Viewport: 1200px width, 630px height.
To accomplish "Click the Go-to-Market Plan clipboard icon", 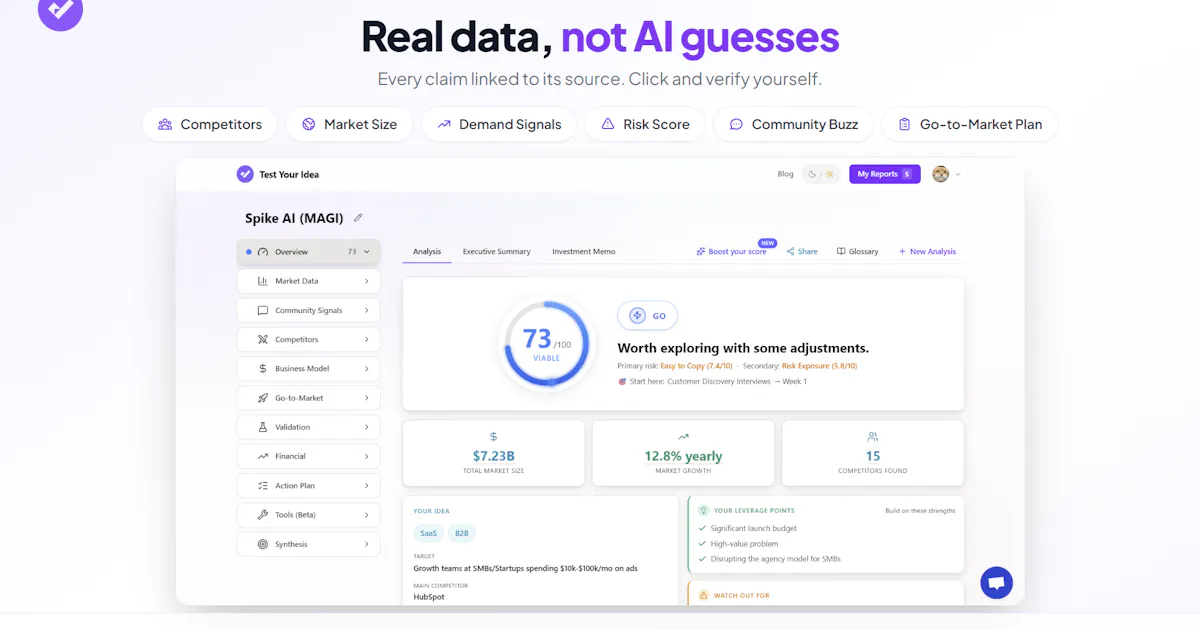I will pyautogui.click(x=904, y=124).
